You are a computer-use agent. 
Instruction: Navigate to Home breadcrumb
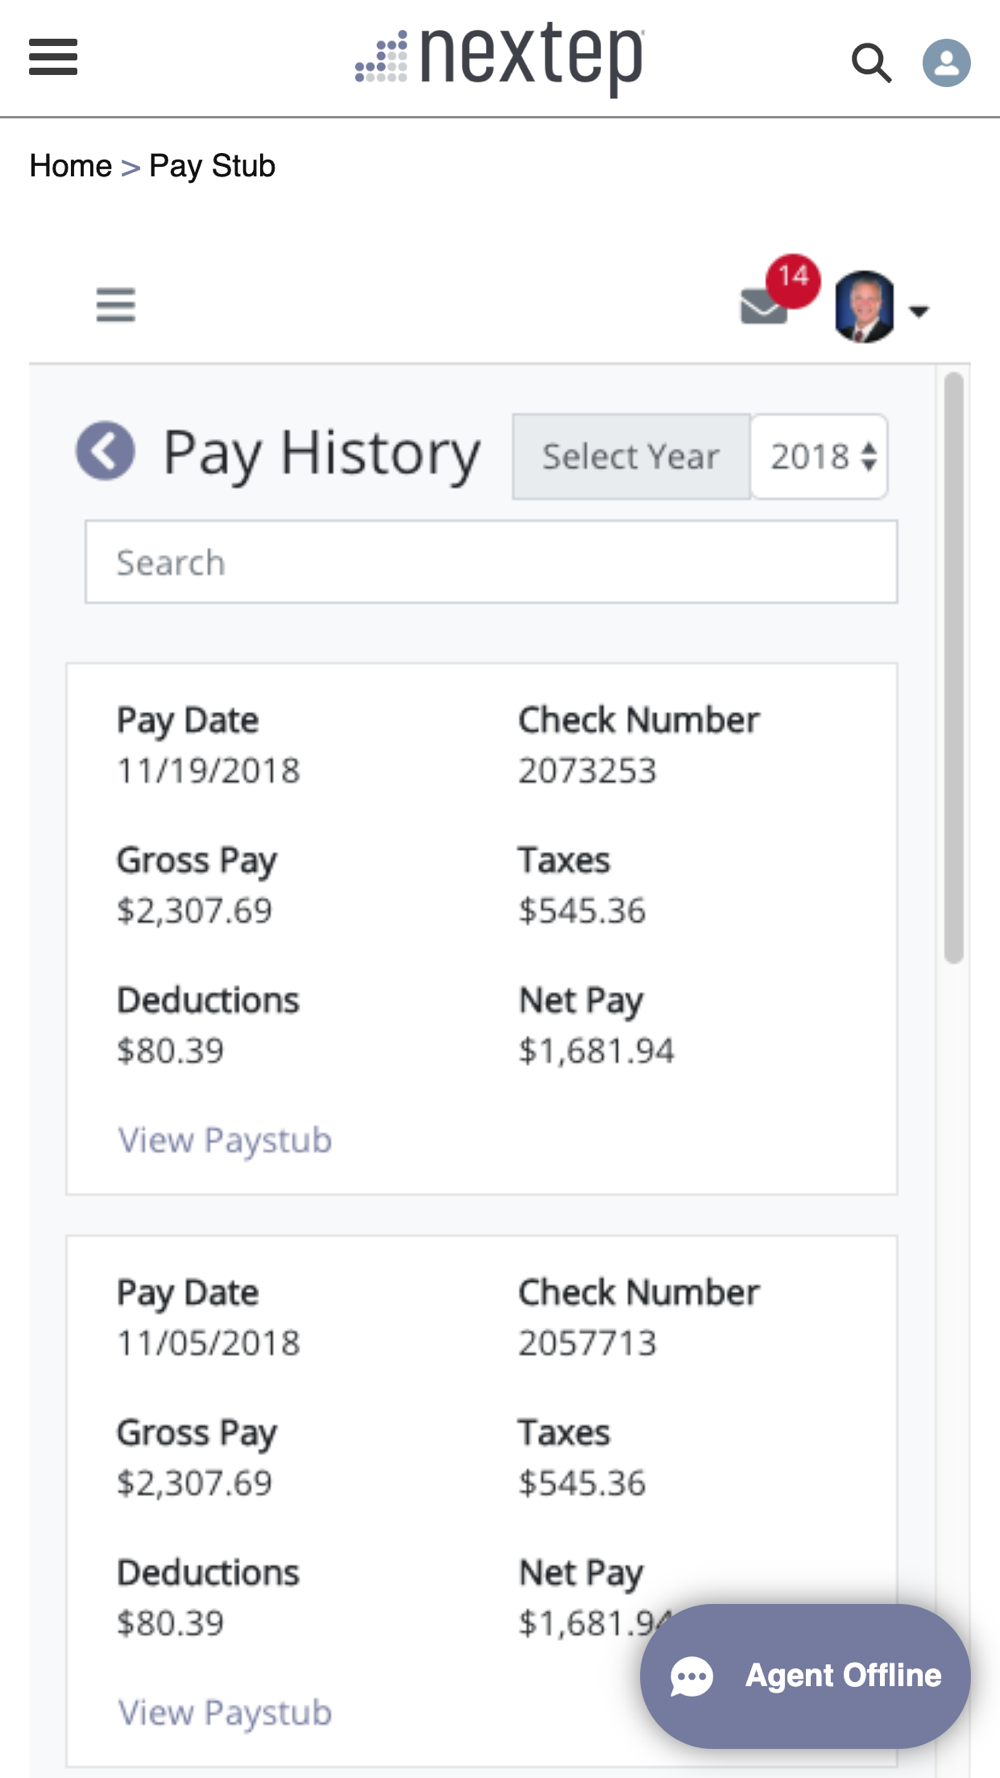click(x=71, y=165)
